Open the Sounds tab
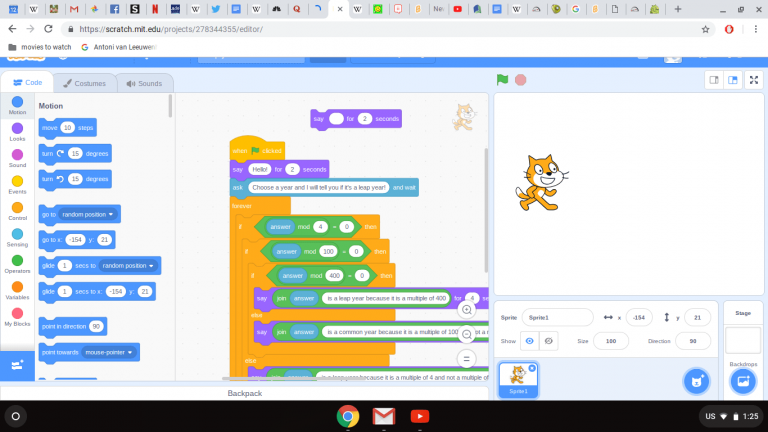The width and height of the screenshot is (768, 432). [x=144, y=84]
